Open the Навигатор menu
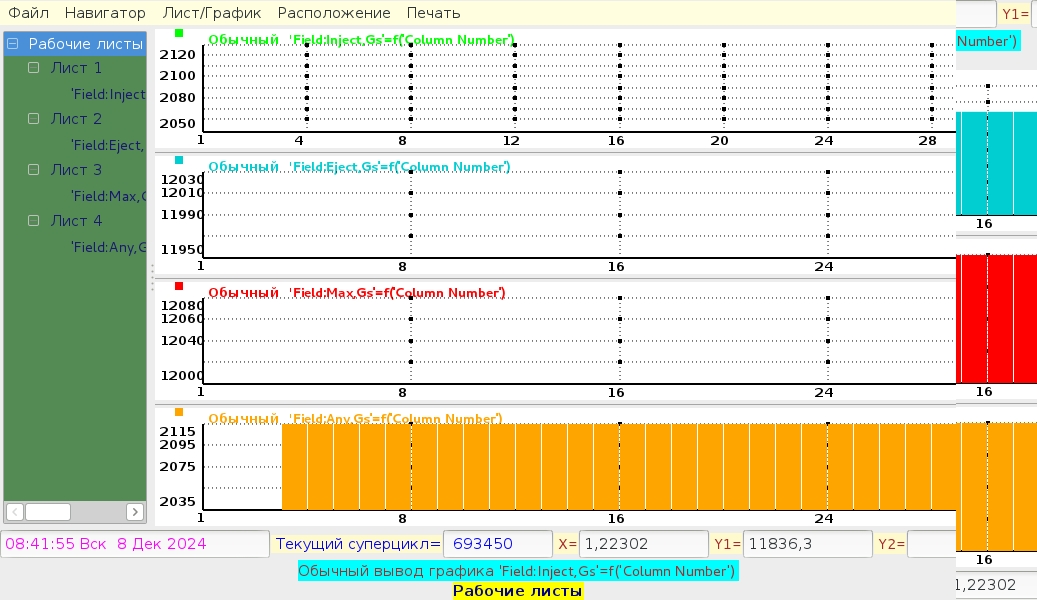Viewport: 1037px width, 600px height. pyautogui.click(x=105, y=13)
